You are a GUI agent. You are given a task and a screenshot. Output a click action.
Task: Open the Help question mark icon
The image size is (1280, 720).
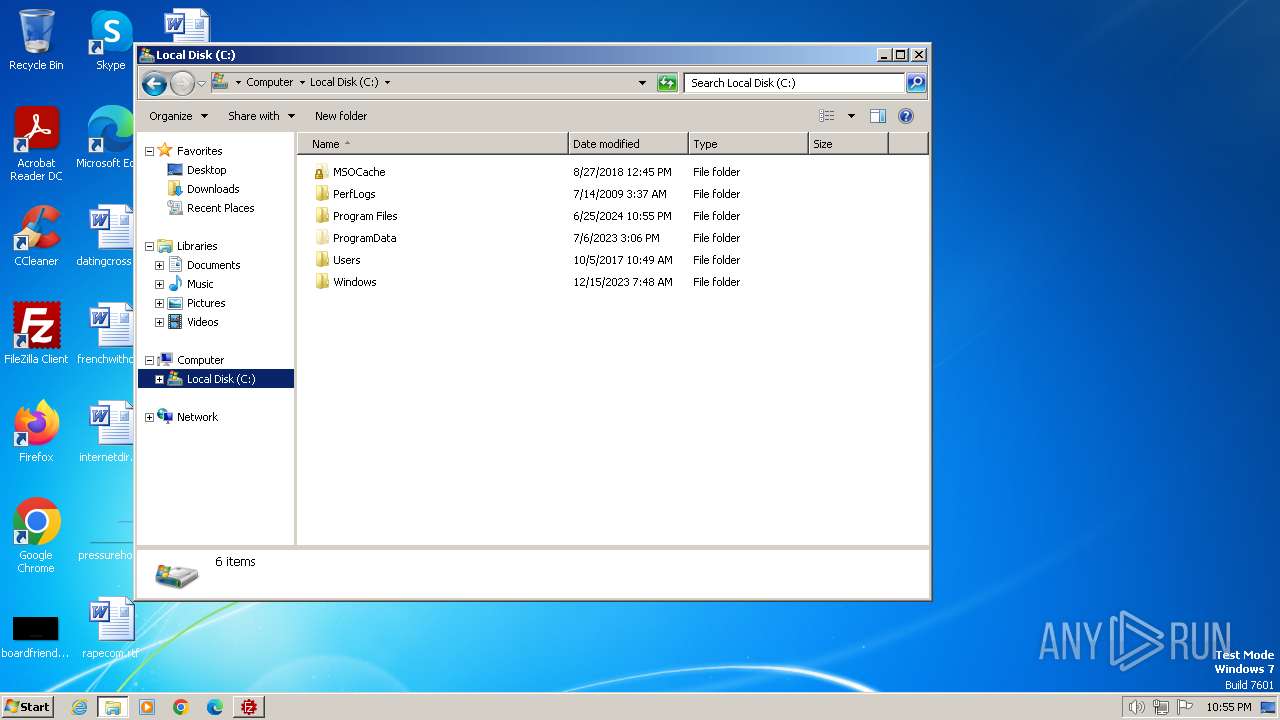[x=906, y=116]
